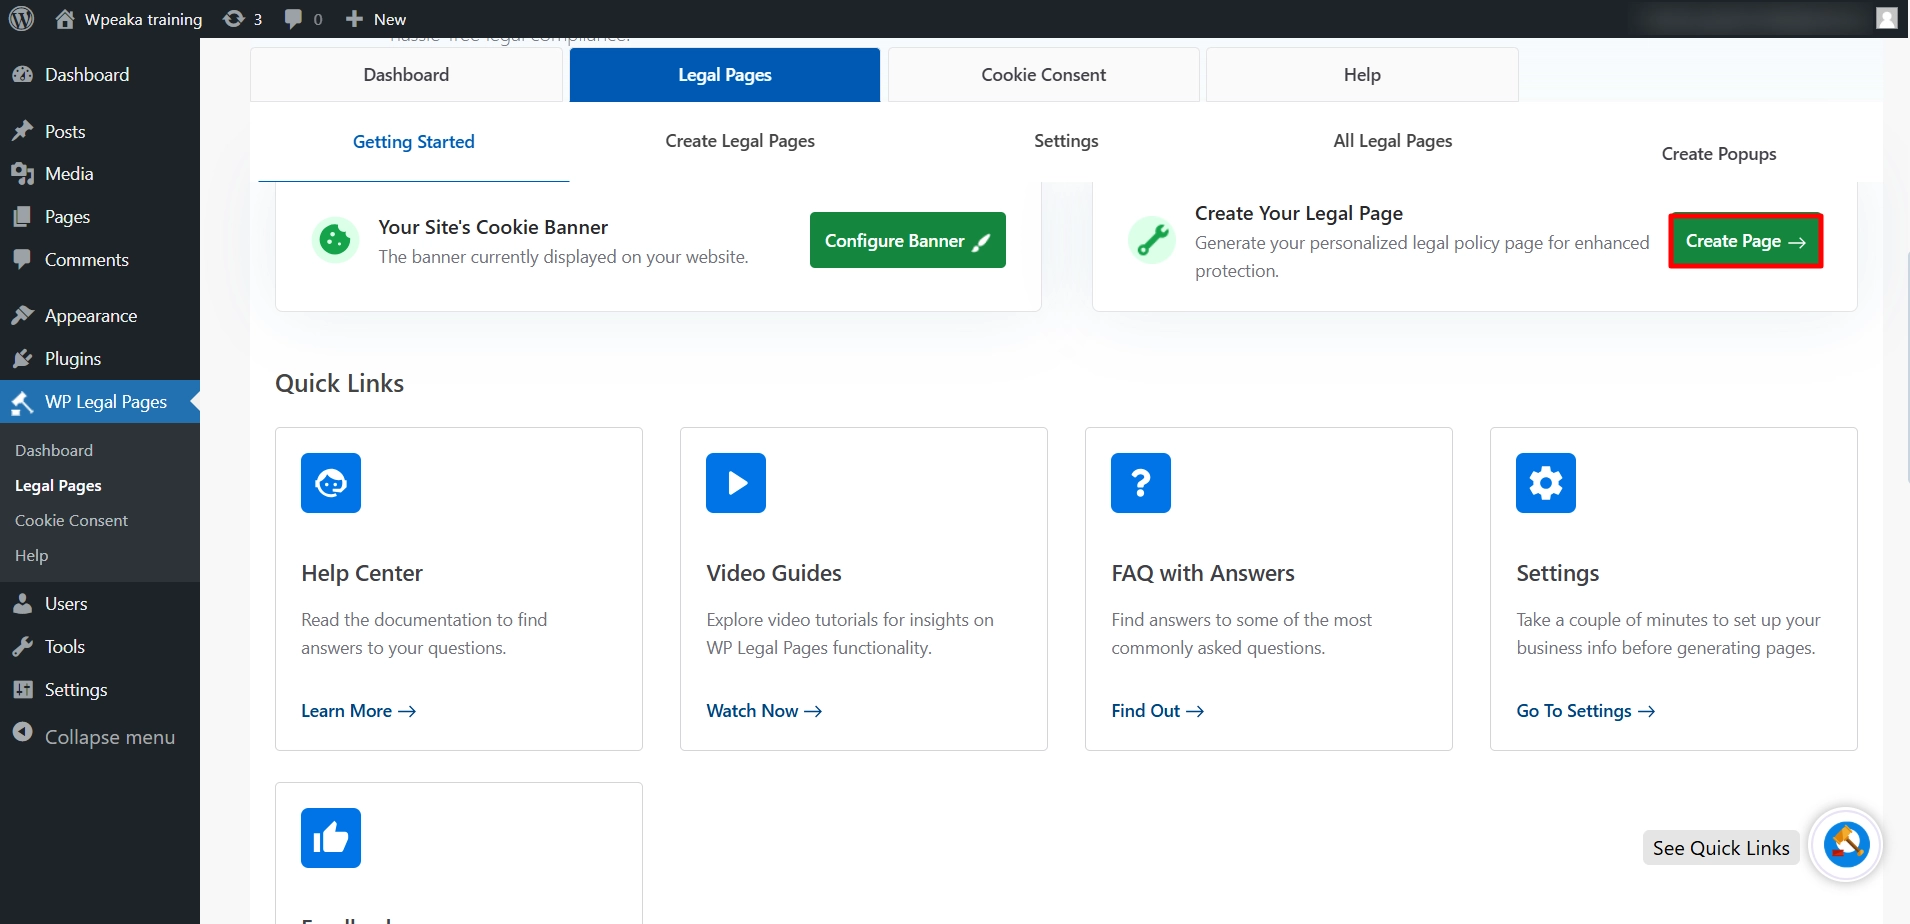Click the Help Center card heading
This screenshot has height=924, width=1910.
362,573
